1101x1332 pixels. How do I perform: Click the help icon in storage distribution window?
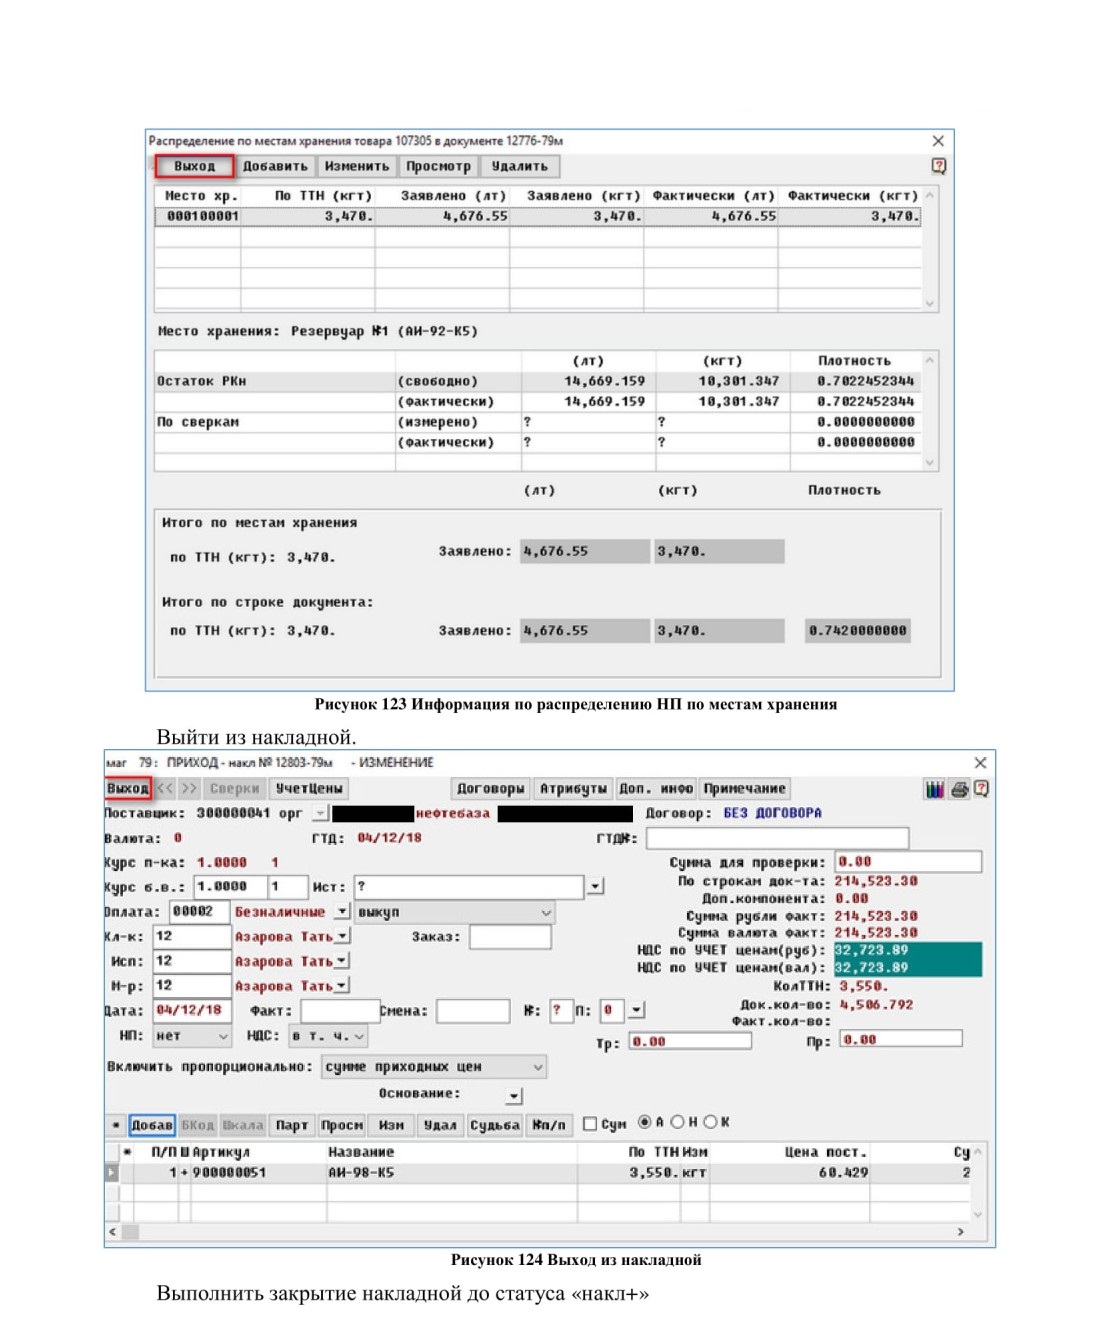[938, 166]
